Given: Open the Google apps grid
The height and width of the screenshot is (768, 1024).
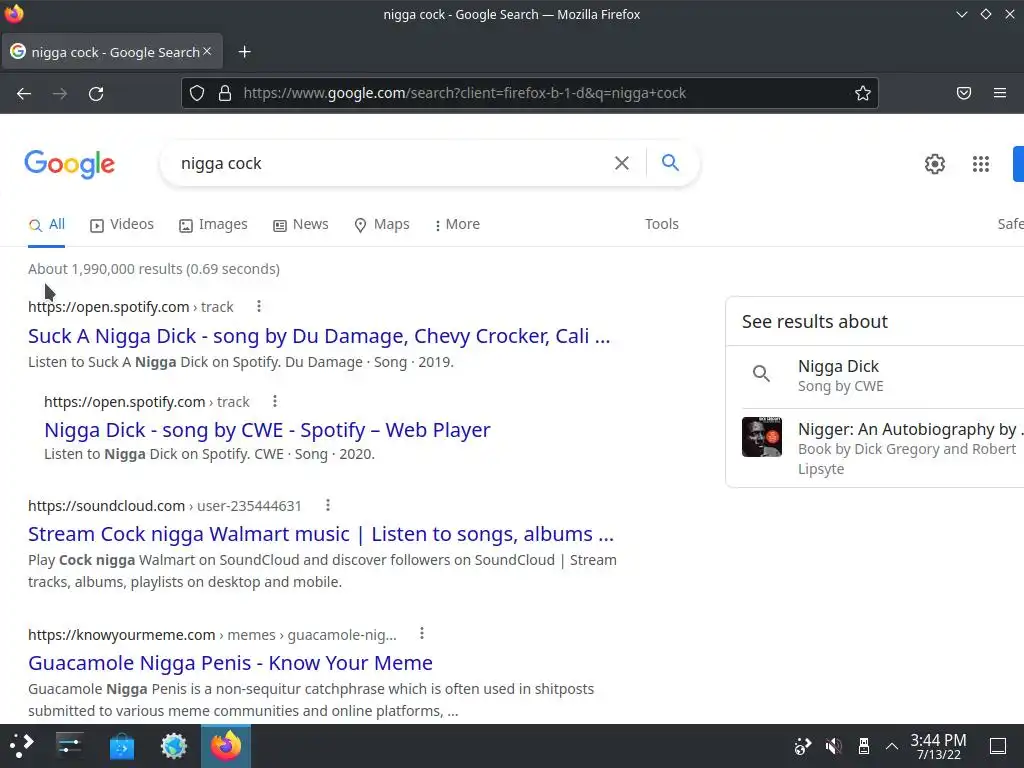Looking at the screenshot, I should coord(980,164).
